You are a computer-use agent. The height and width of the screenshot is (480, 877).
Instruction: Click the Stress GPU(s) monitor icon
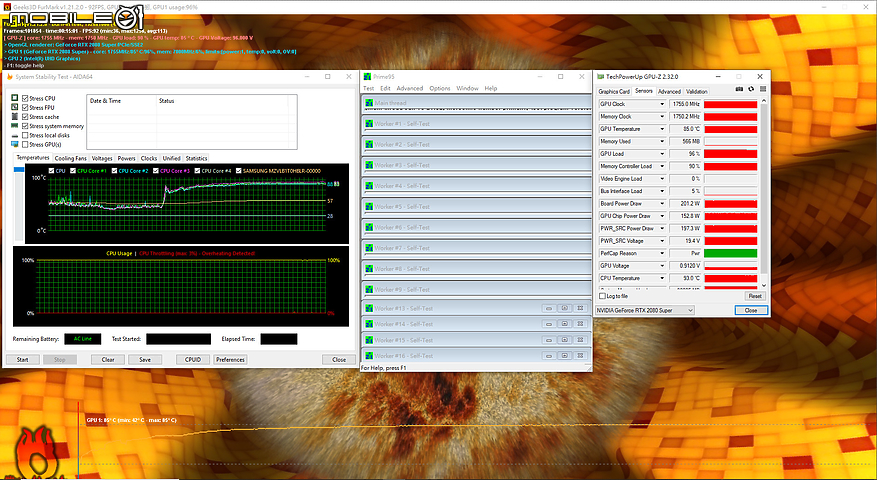click(x=15, y=145)
